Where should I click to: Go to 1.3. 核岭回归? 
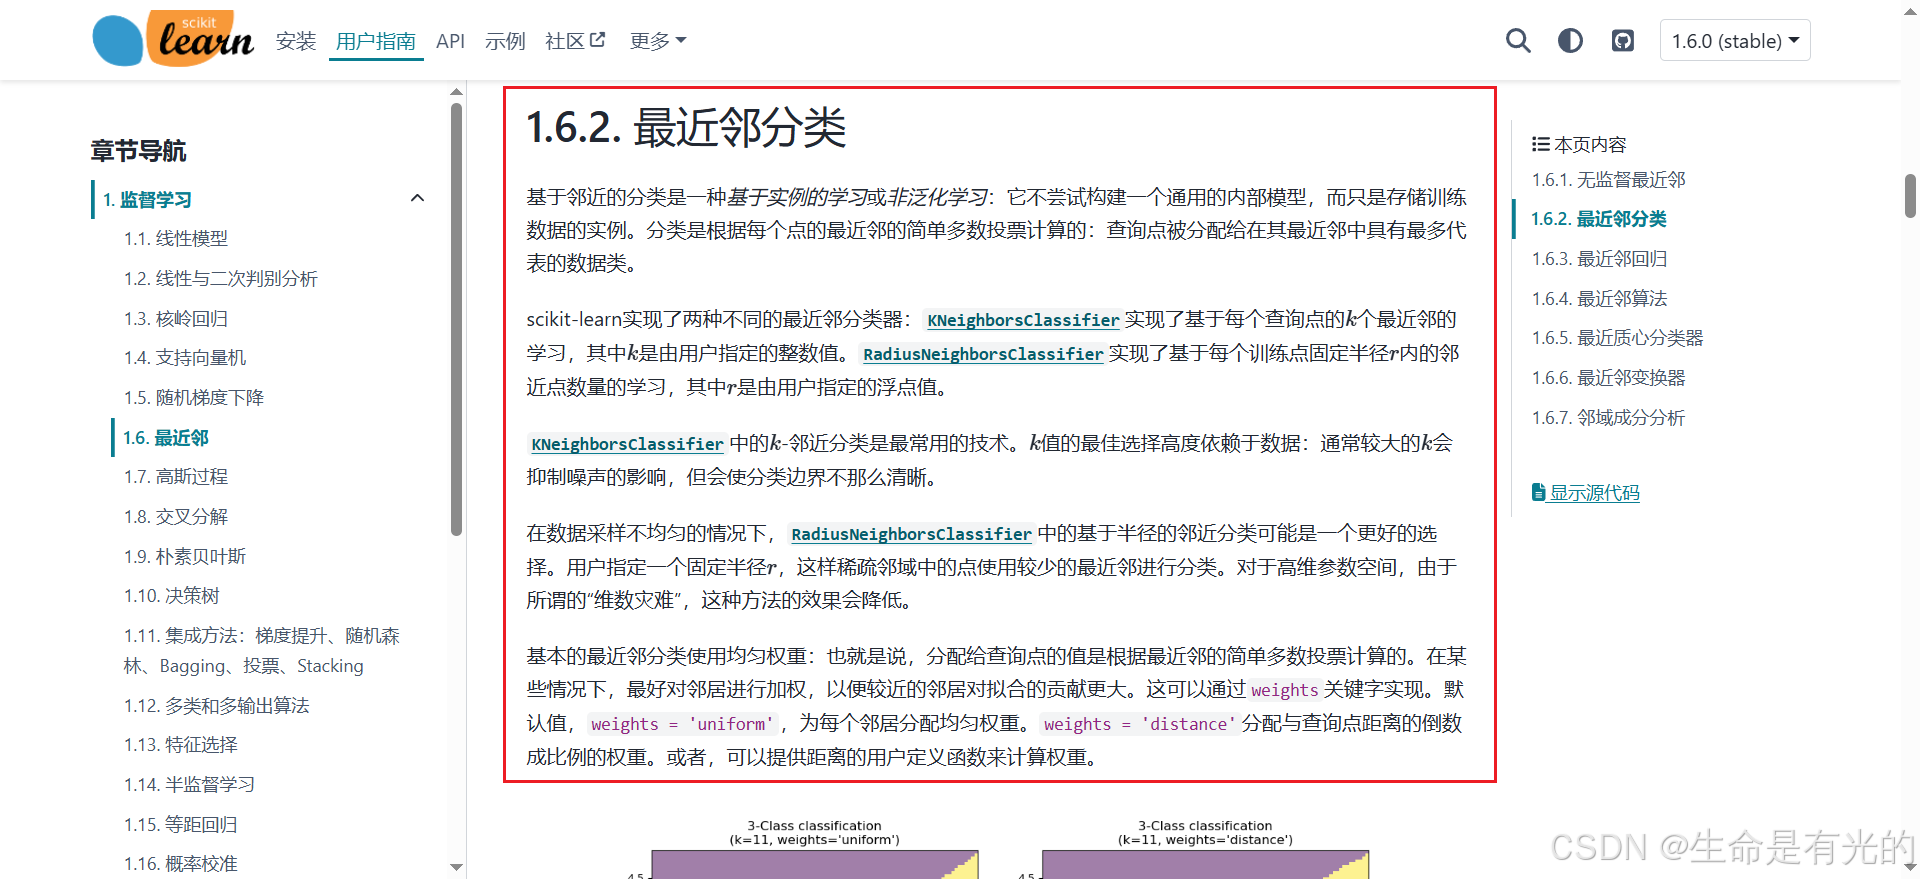pyautogui.click(x=176, y=319)
